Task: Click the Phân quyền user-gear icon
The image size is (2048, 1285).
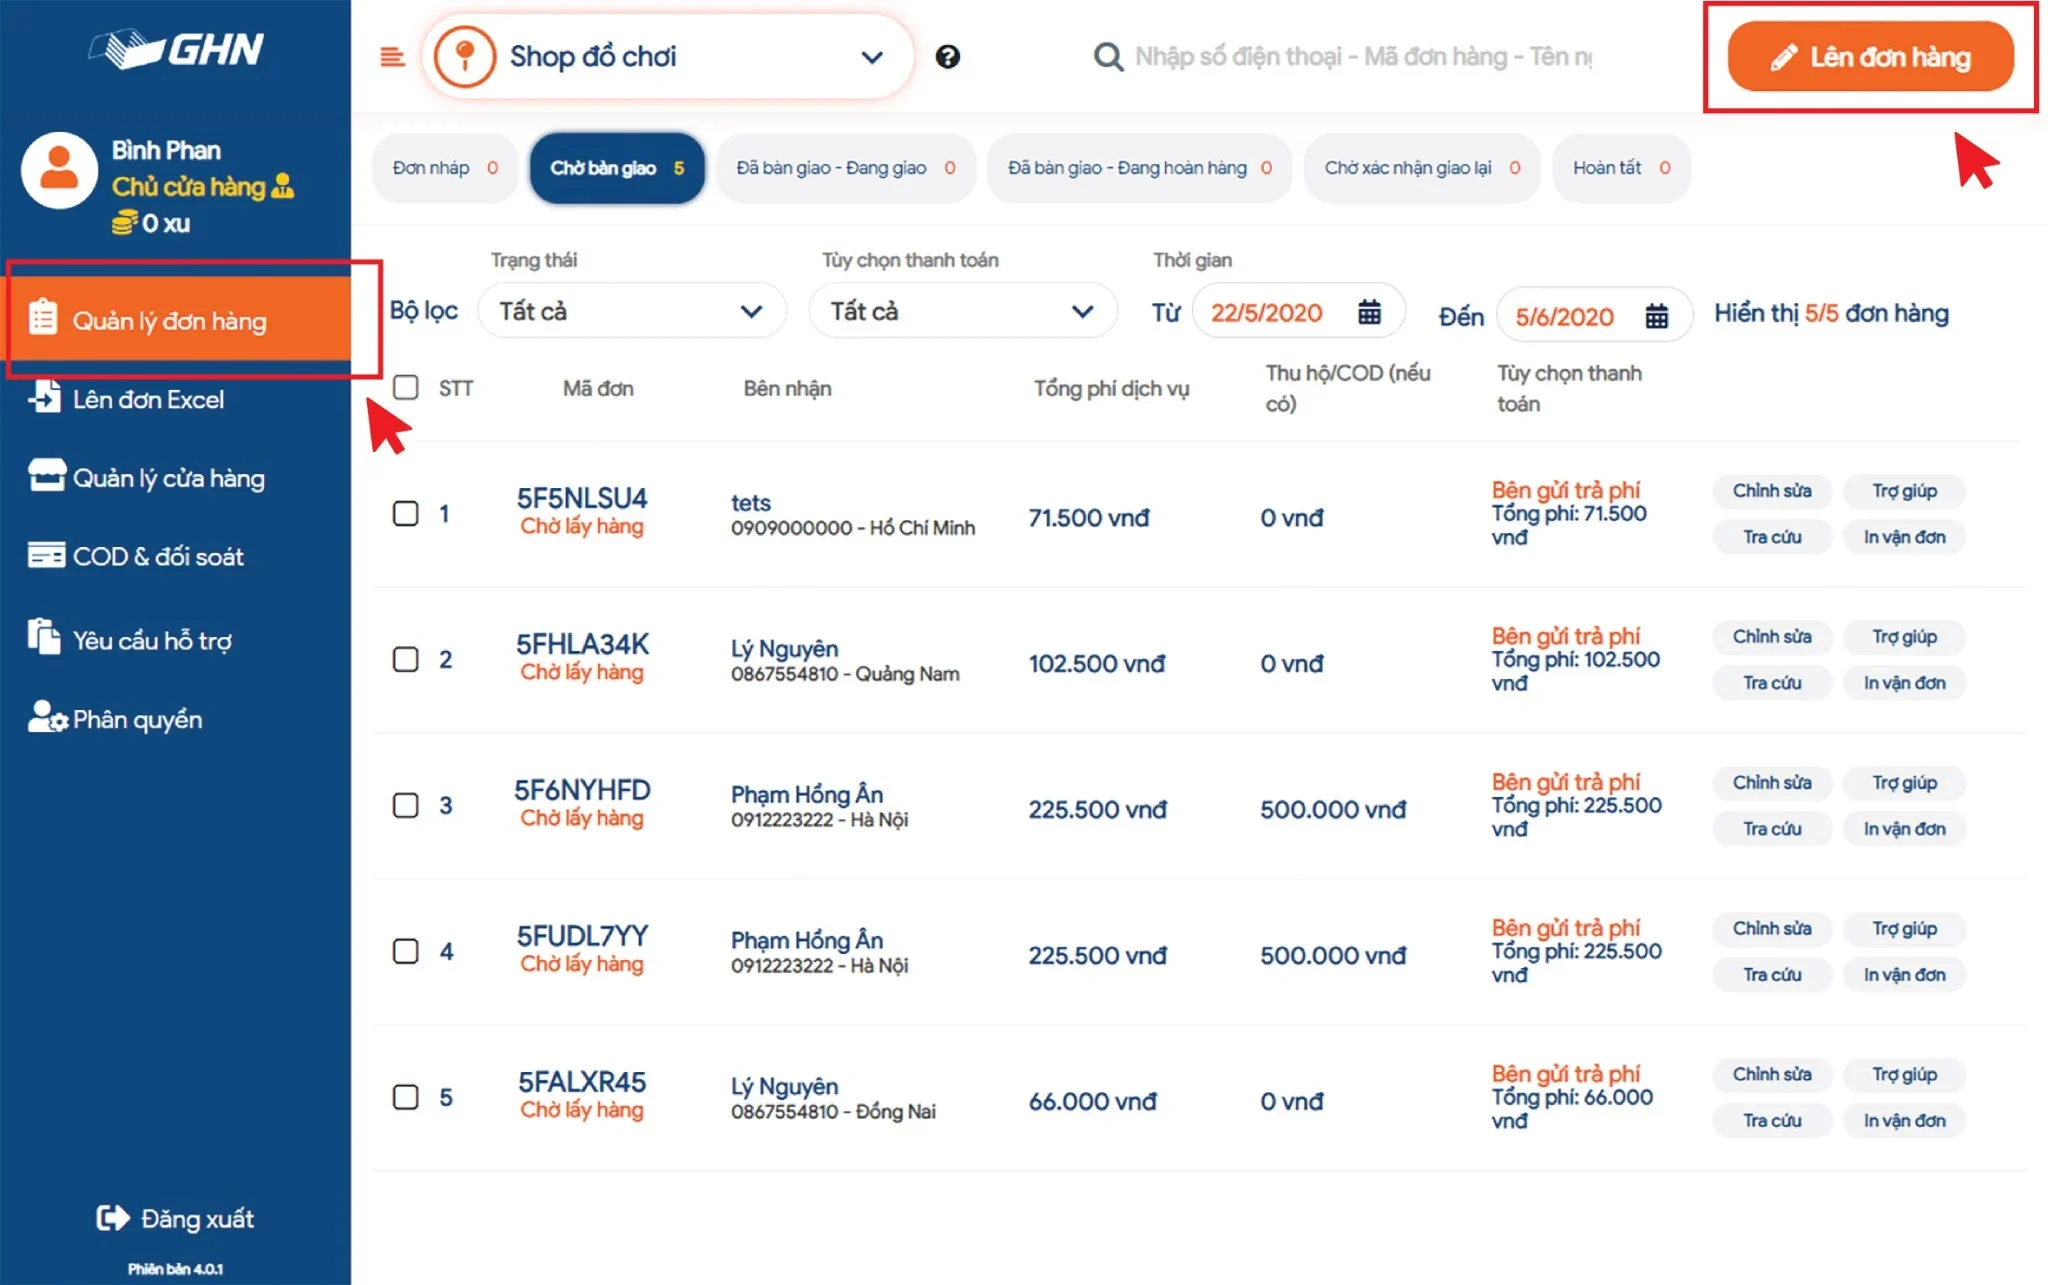Action: coord(46,717)
